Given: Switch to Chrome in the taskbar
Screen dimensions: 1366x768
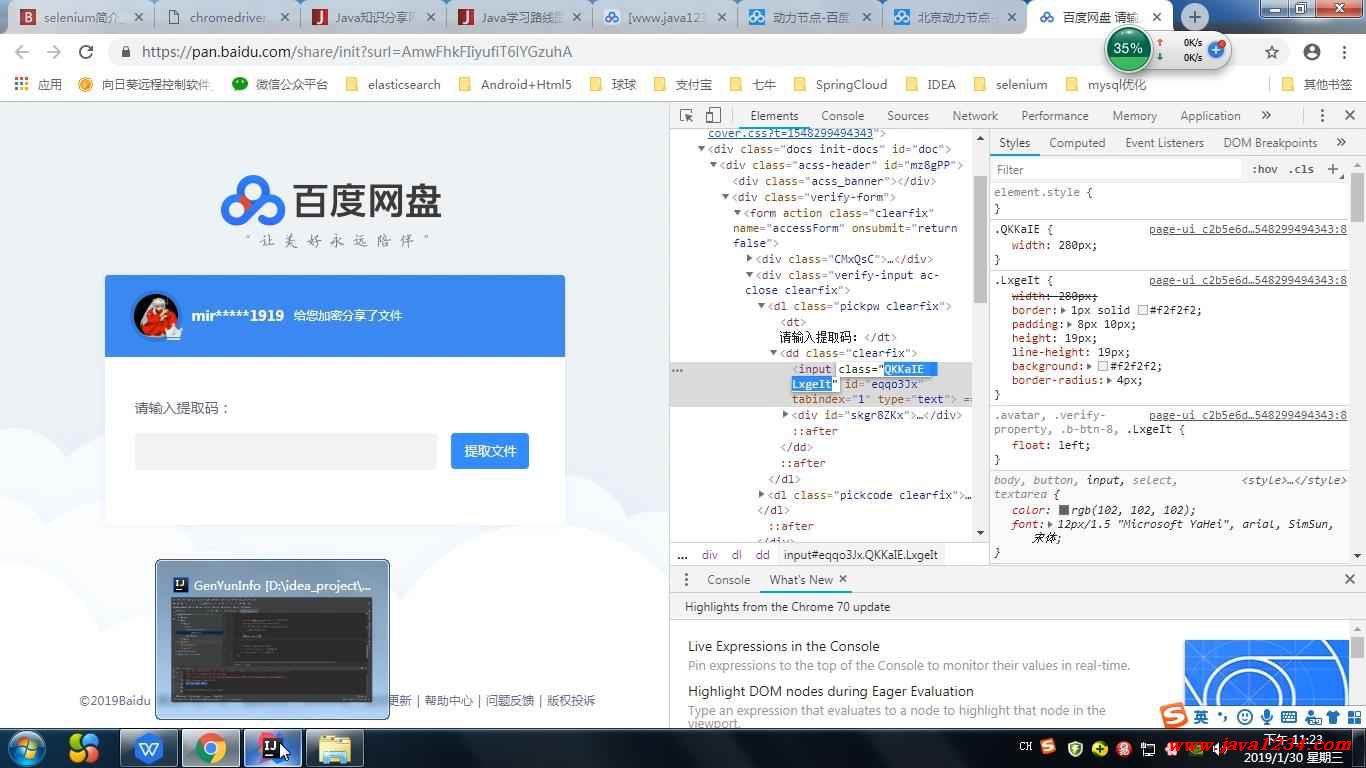Looking at the screenshot, I should (x=210, y=748).
